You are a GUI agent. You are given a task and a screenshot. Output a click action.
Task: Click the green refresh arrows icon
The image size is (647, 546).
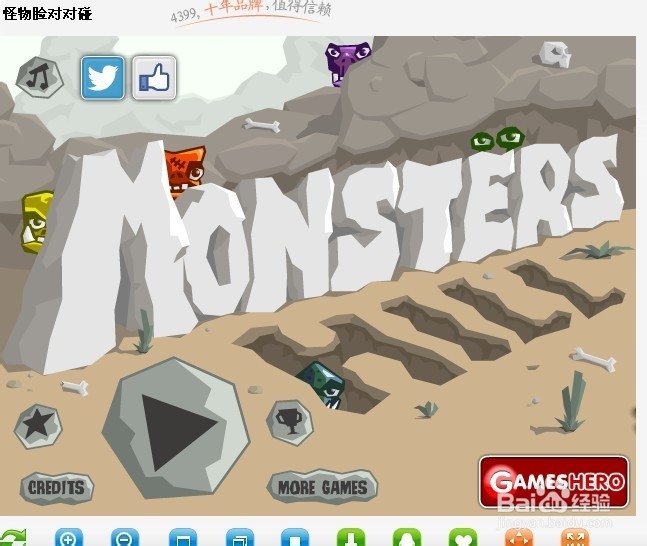tap(12, 538)
